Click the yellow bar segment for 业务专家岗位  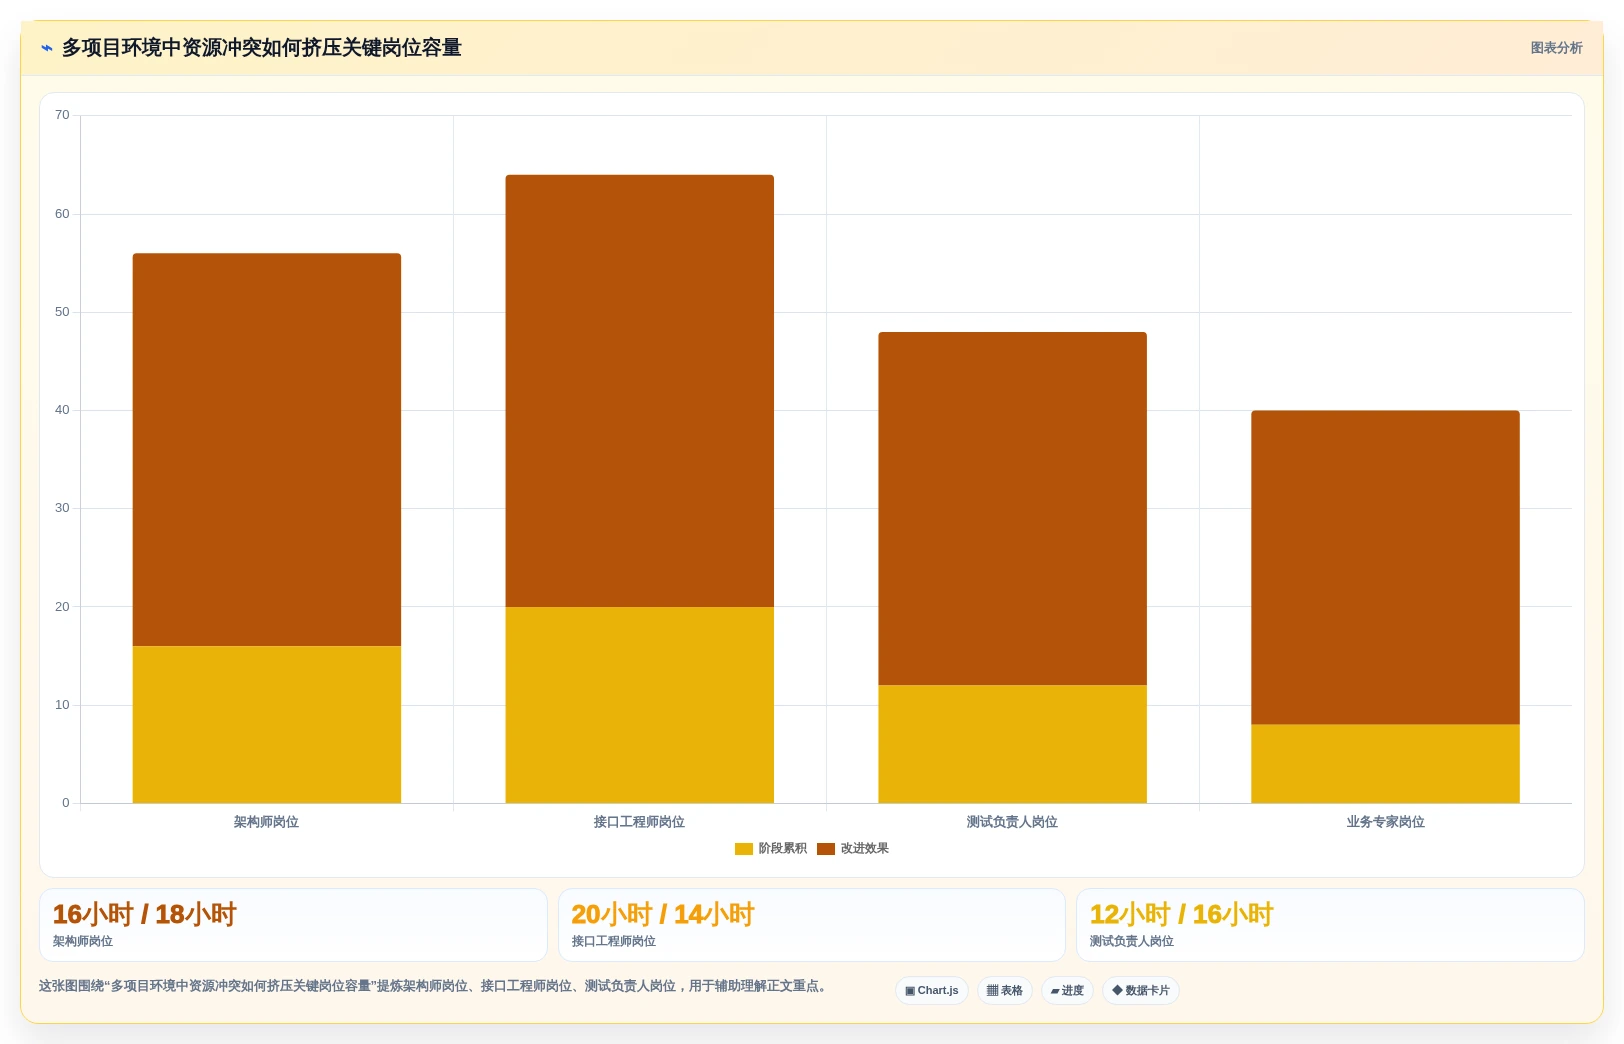pos(1386,764)
